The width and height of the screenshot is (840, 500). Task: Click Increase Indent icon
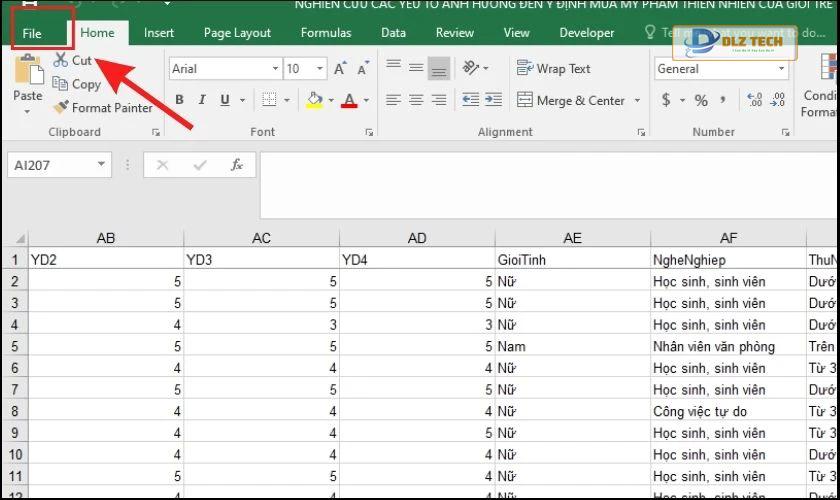pyautogui.click(x=493, y=100)
